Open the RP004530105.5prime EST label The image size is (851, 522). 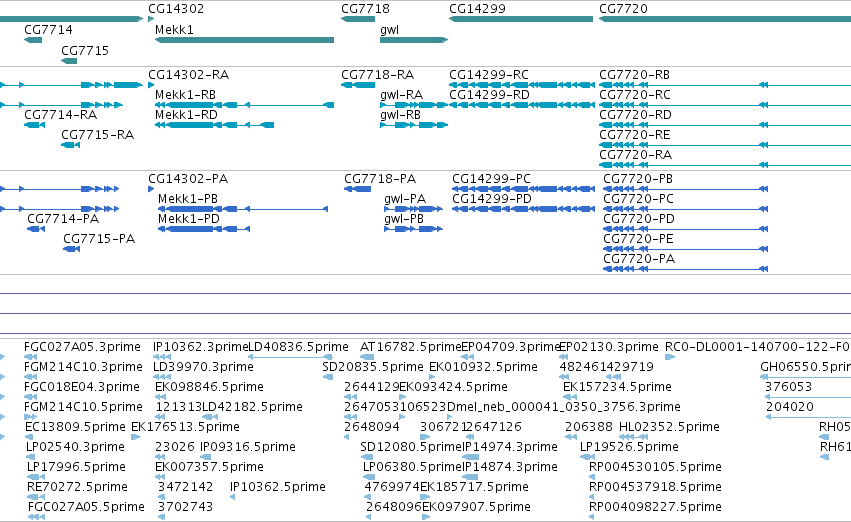tap(655, 467)
